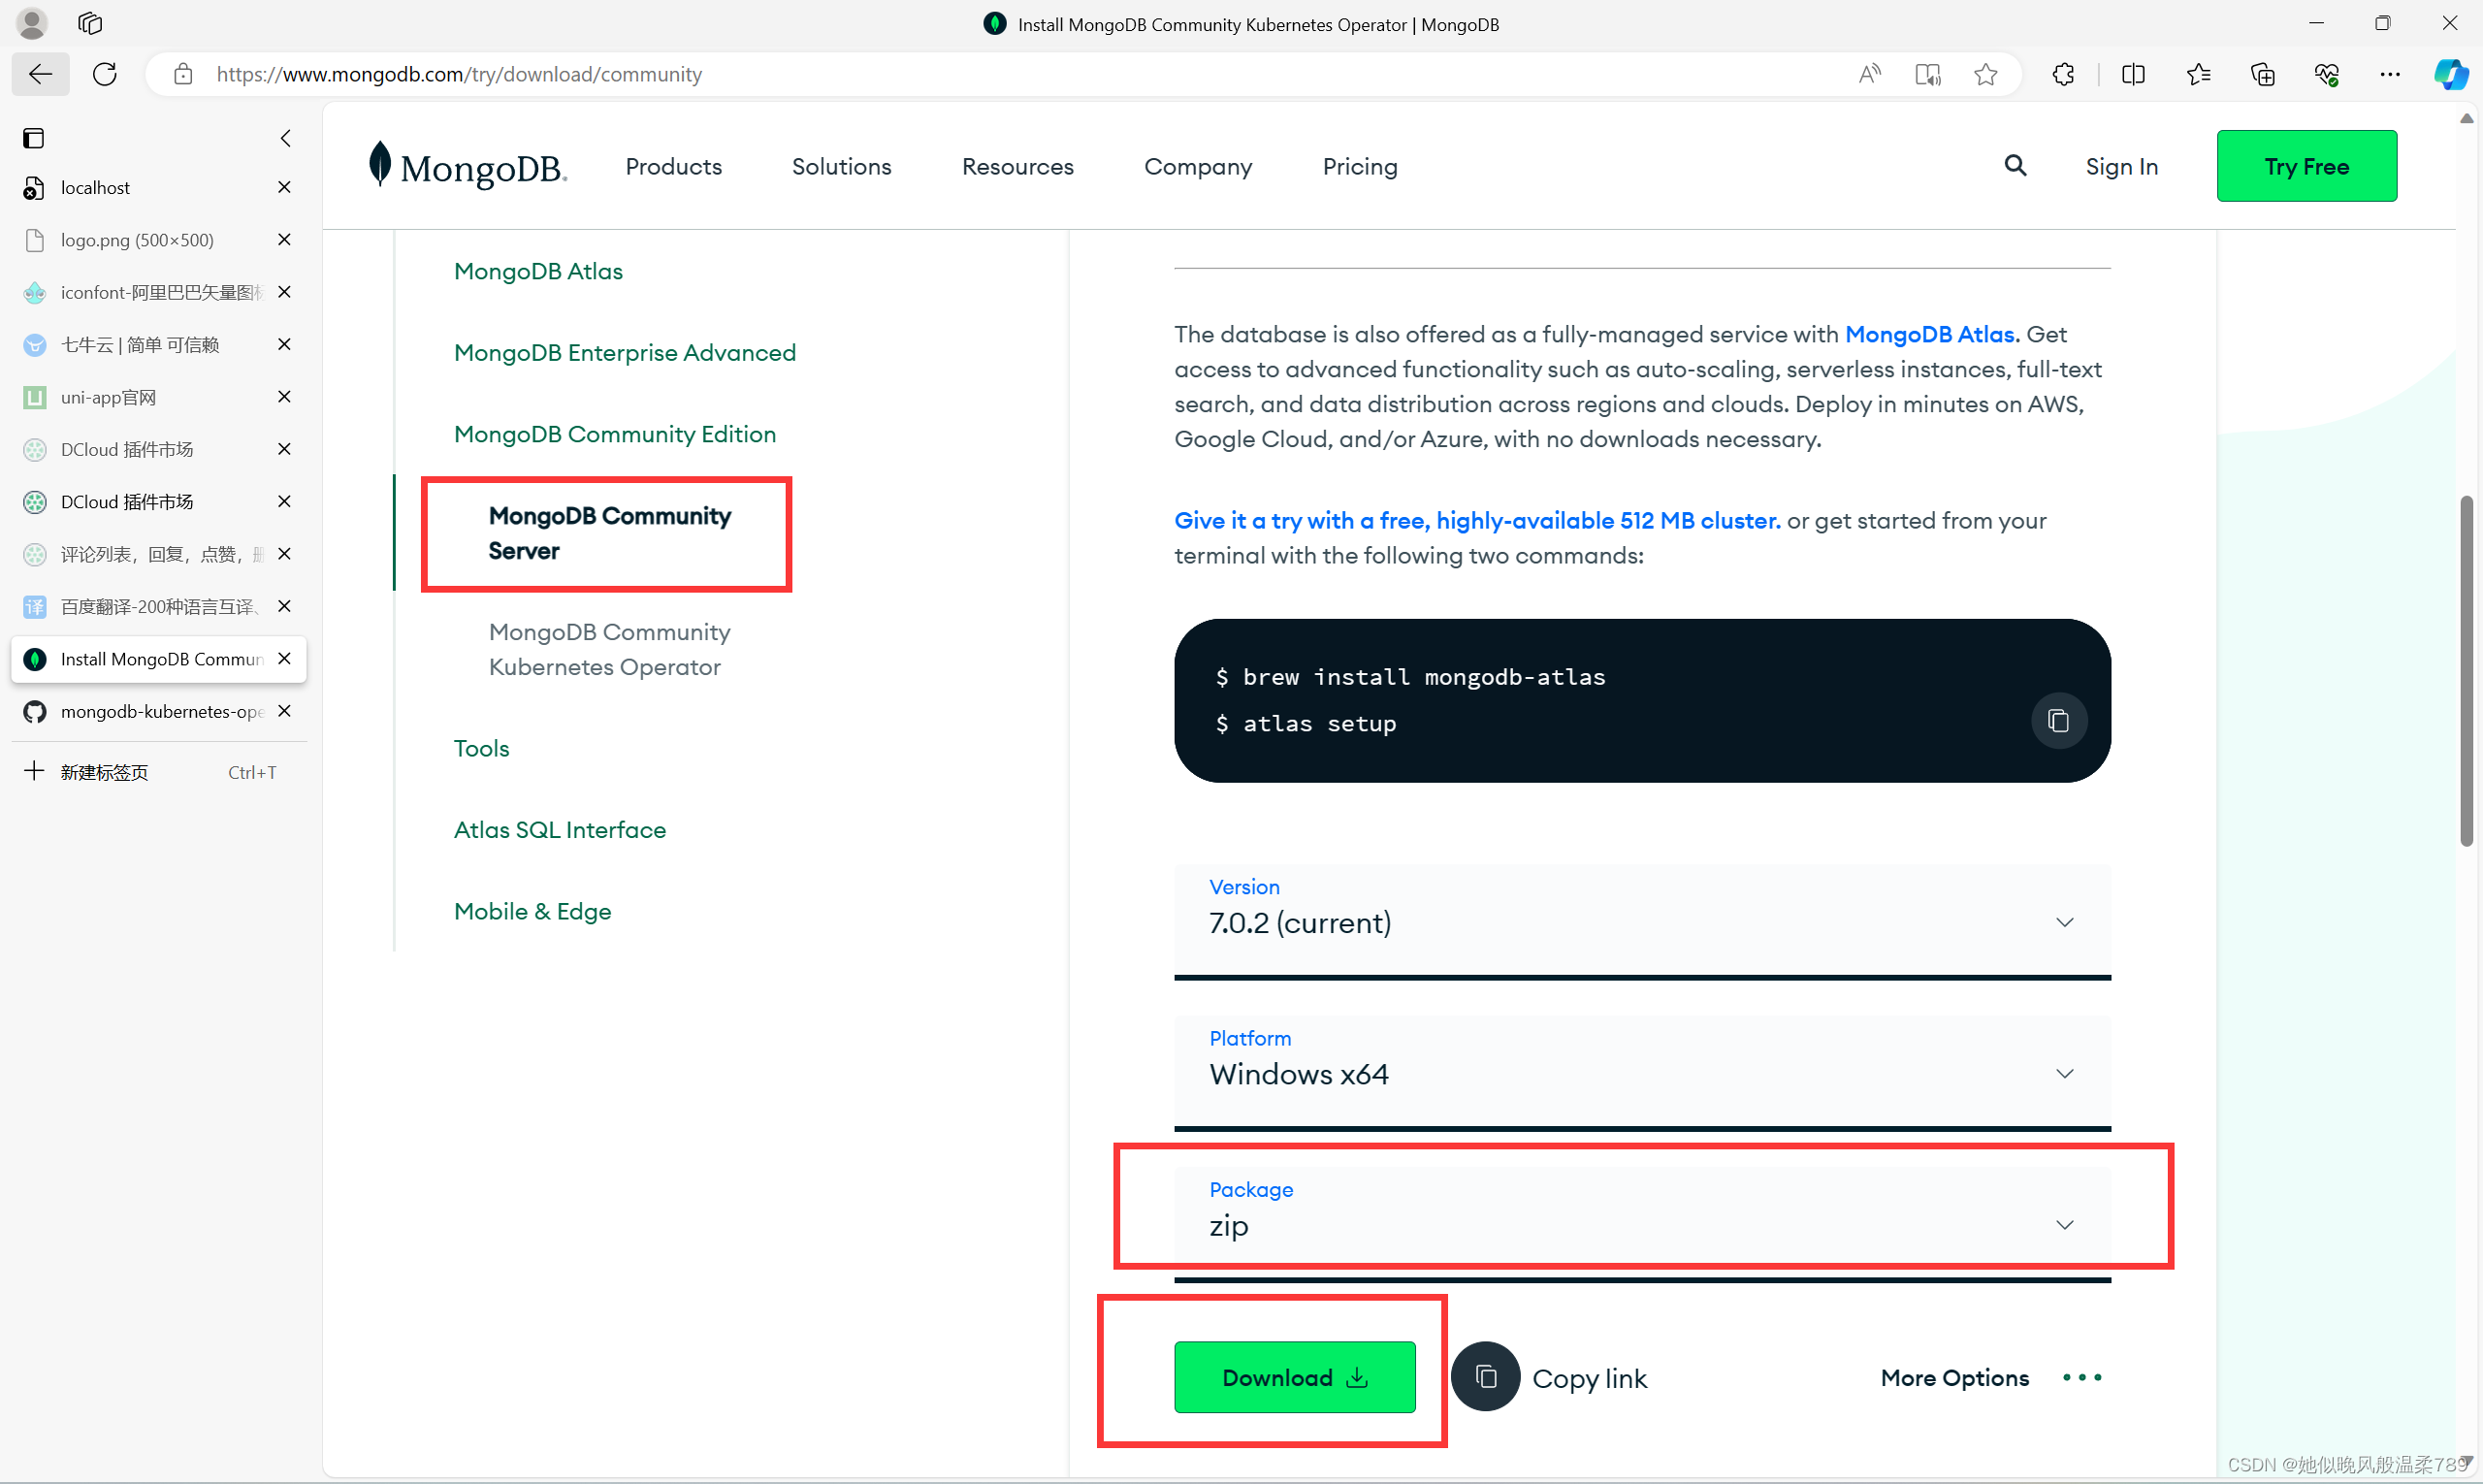Screen dimensions: 2483x1484
Task: Open the Collections icon
Action: pyautogui.click(x=2262, y=74)
